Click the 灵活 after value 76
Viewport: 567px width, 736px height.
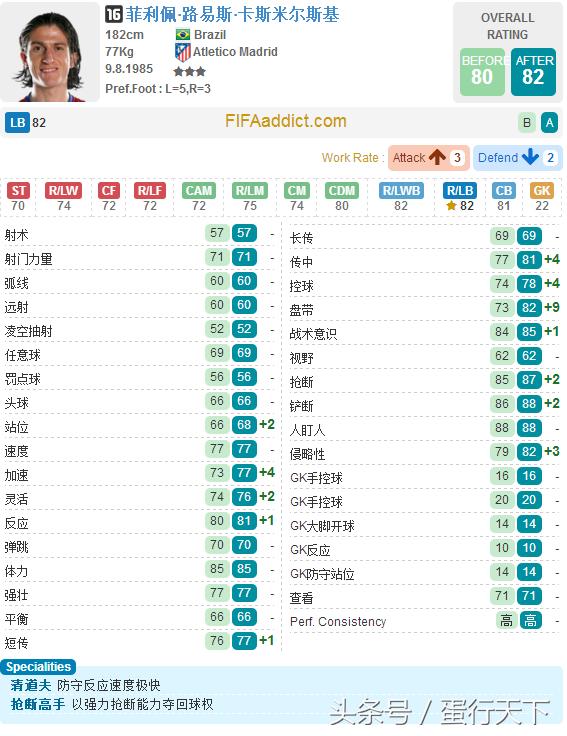244,496
